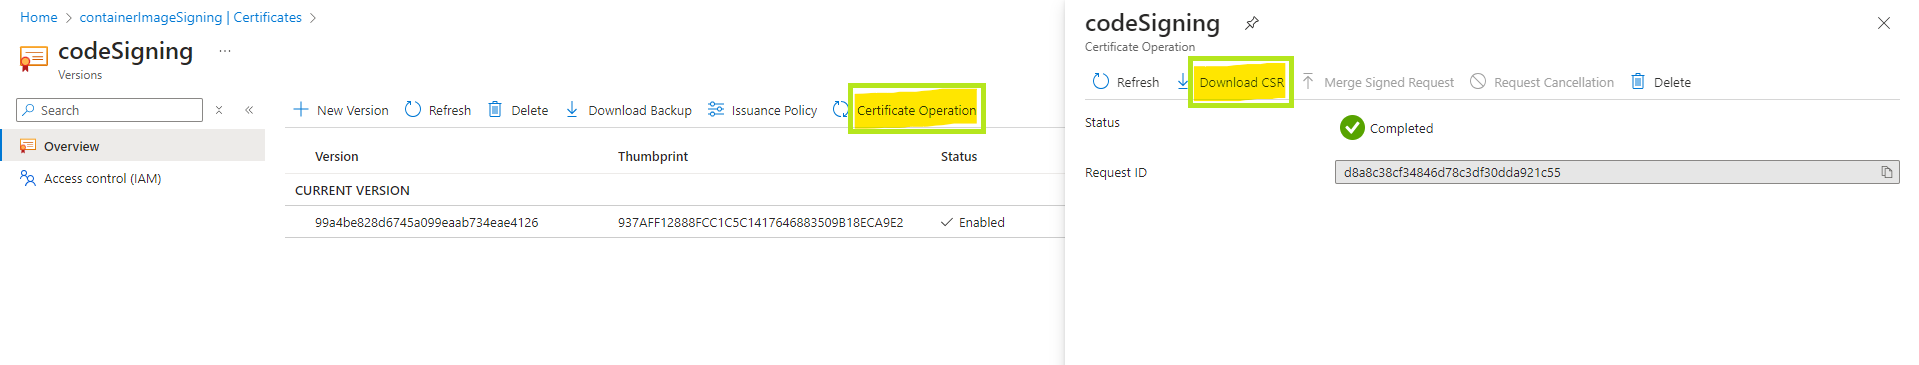
Task: Collapse the left sidebar with double chevron
Action: point(249,110)
